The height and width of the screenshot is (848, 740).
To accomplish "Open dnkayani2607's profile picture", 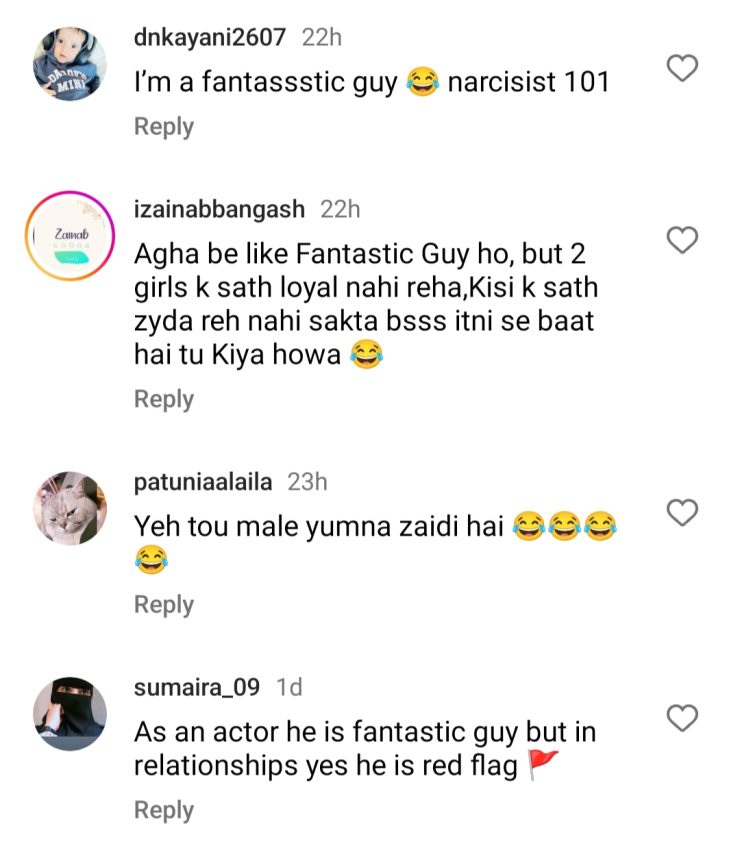I will pos(68,64).
